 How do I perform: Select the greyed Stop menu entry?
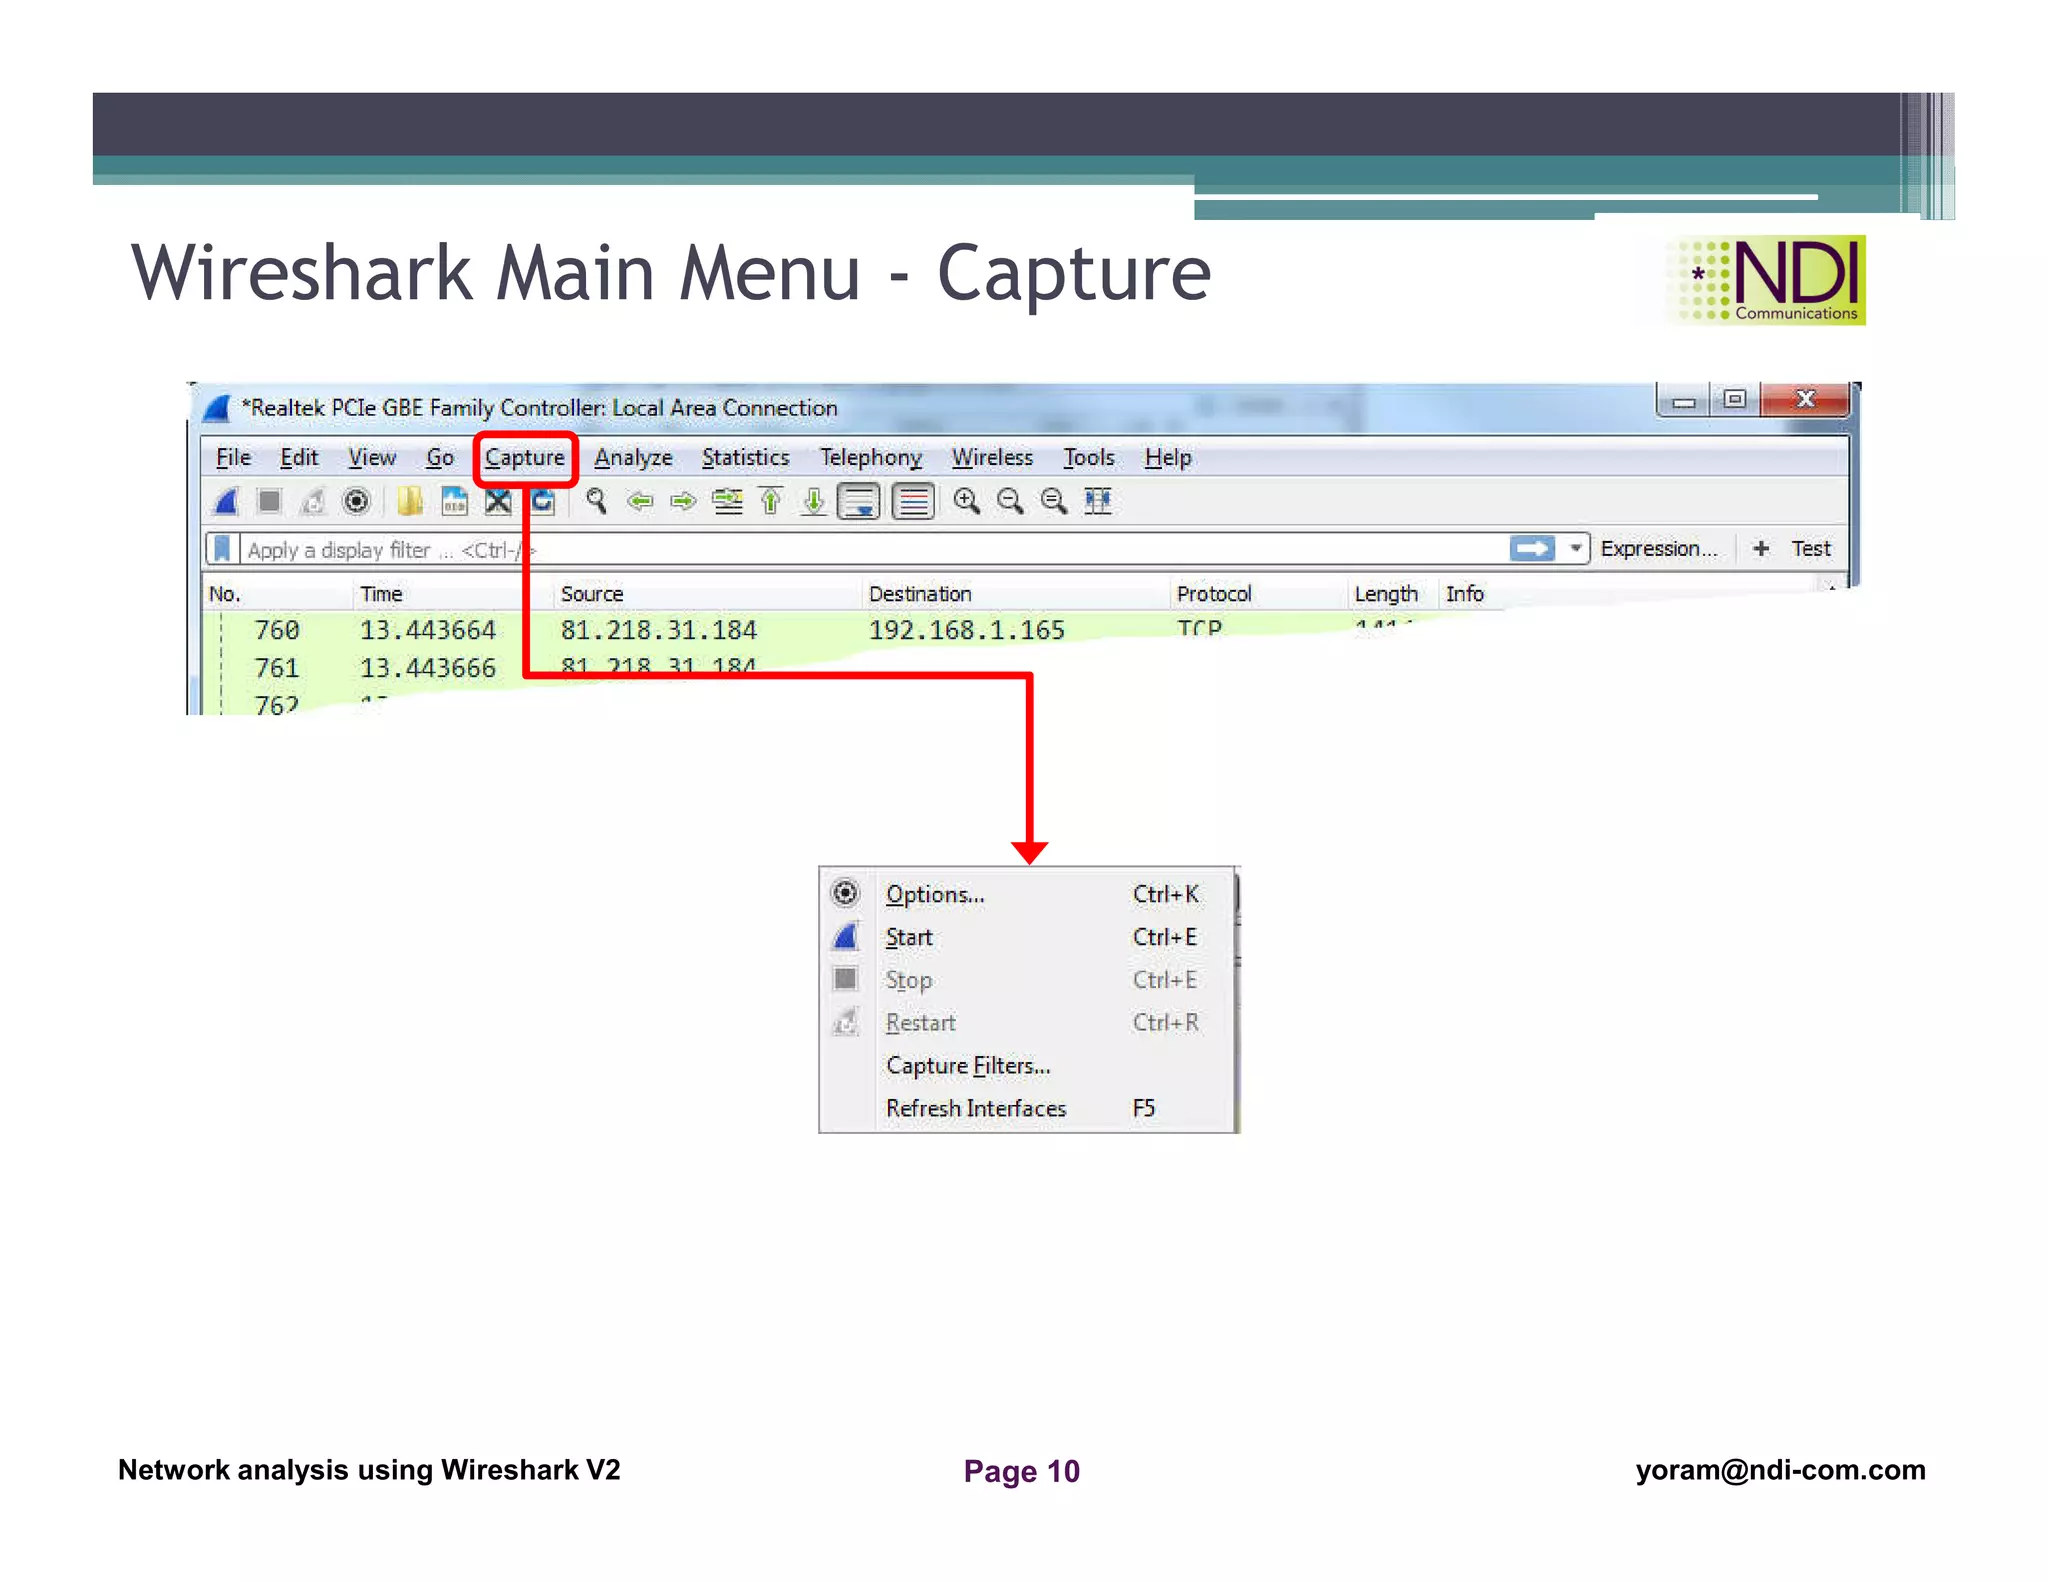1027,980
